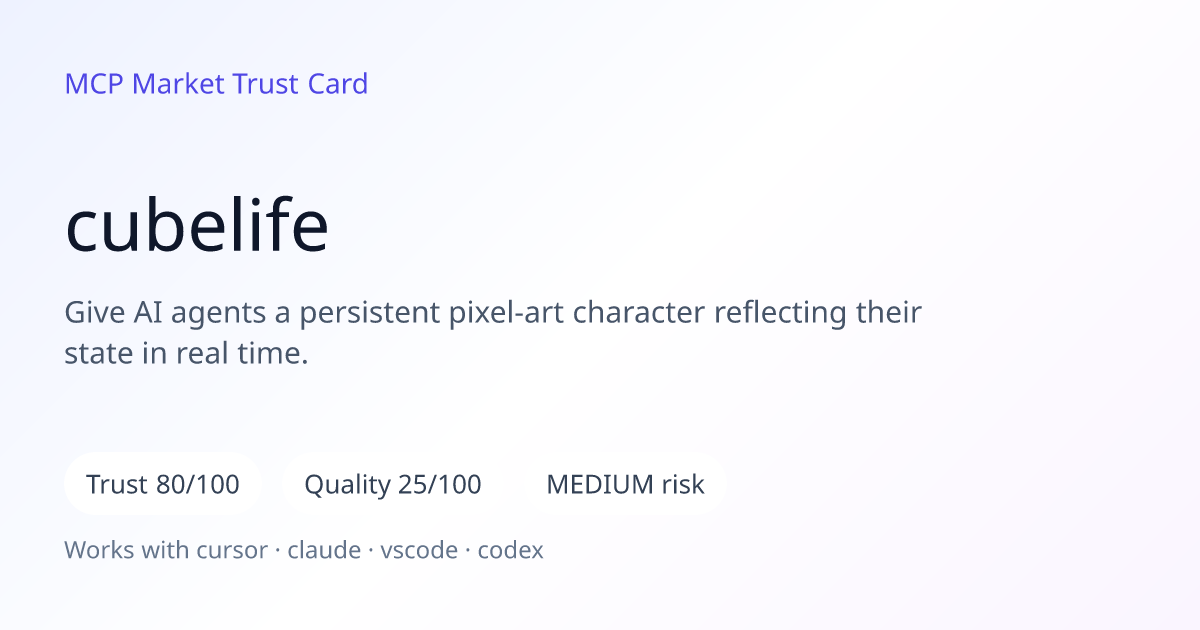This screenshot has height=630, width=1200.
Task: Select the cubelife title text
Action: [197, 226]
